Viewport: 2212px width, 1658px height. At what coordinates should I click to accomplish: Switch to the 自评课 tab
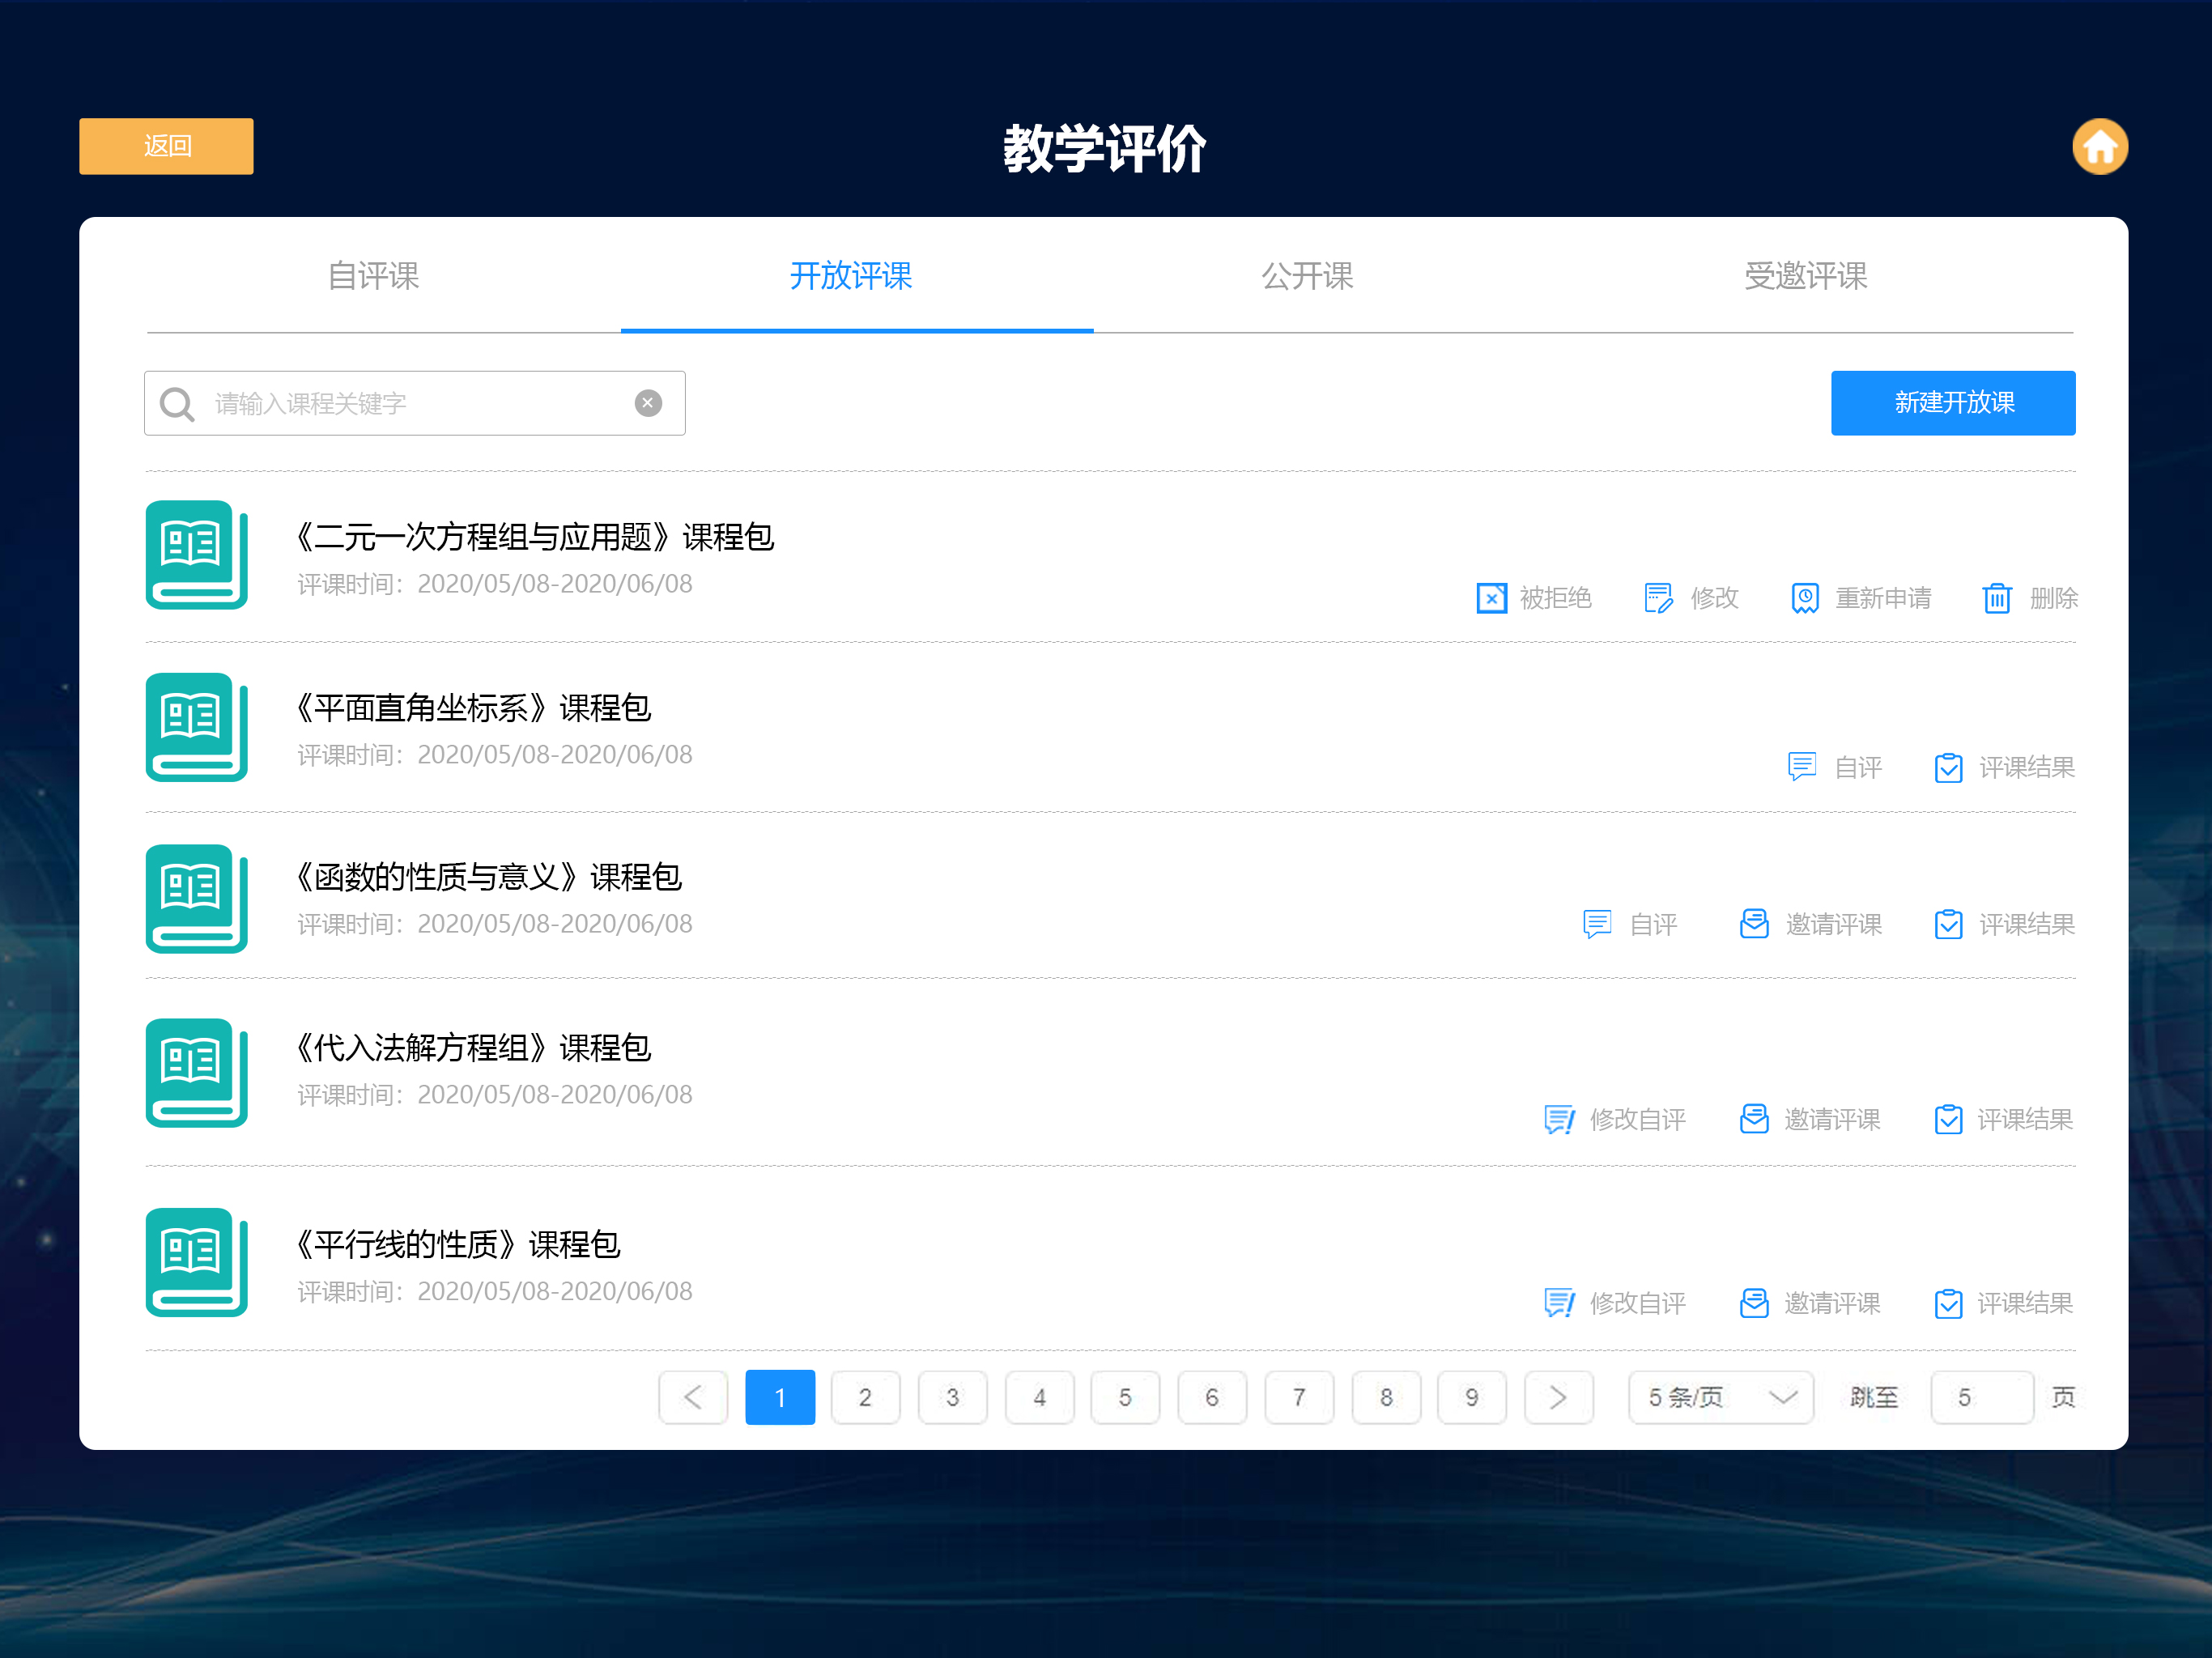[373, 276]
